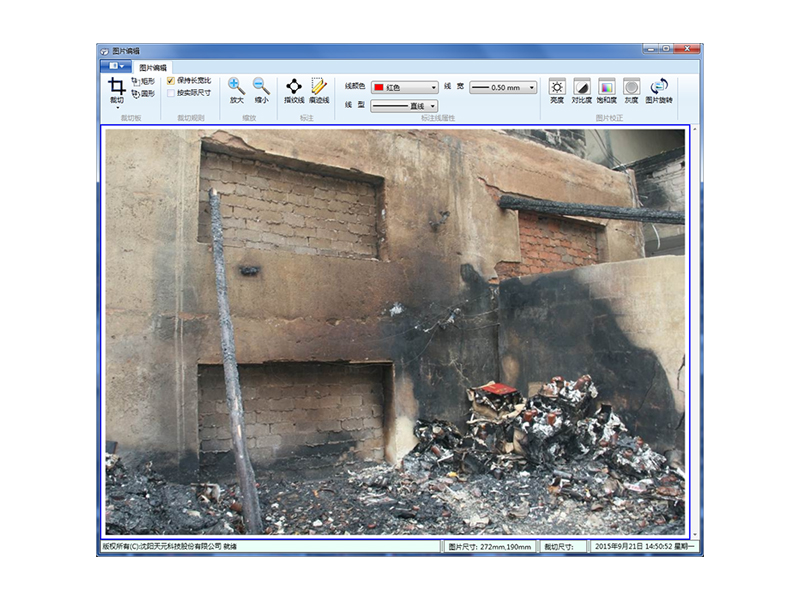The width and height of the screenshot is (800, 600).
Task: Open the line type (线型) dropdown
Action: coord(404,106)
